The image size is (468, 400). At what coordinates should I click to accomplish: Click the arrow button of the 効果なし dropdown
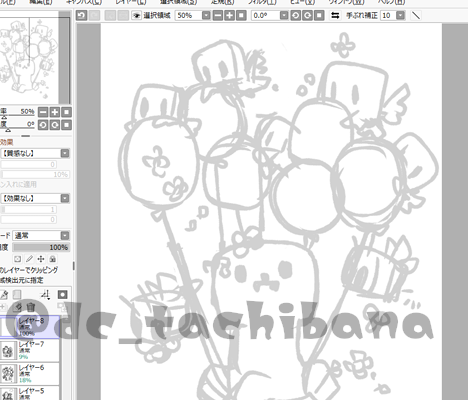tap(65, 198)
